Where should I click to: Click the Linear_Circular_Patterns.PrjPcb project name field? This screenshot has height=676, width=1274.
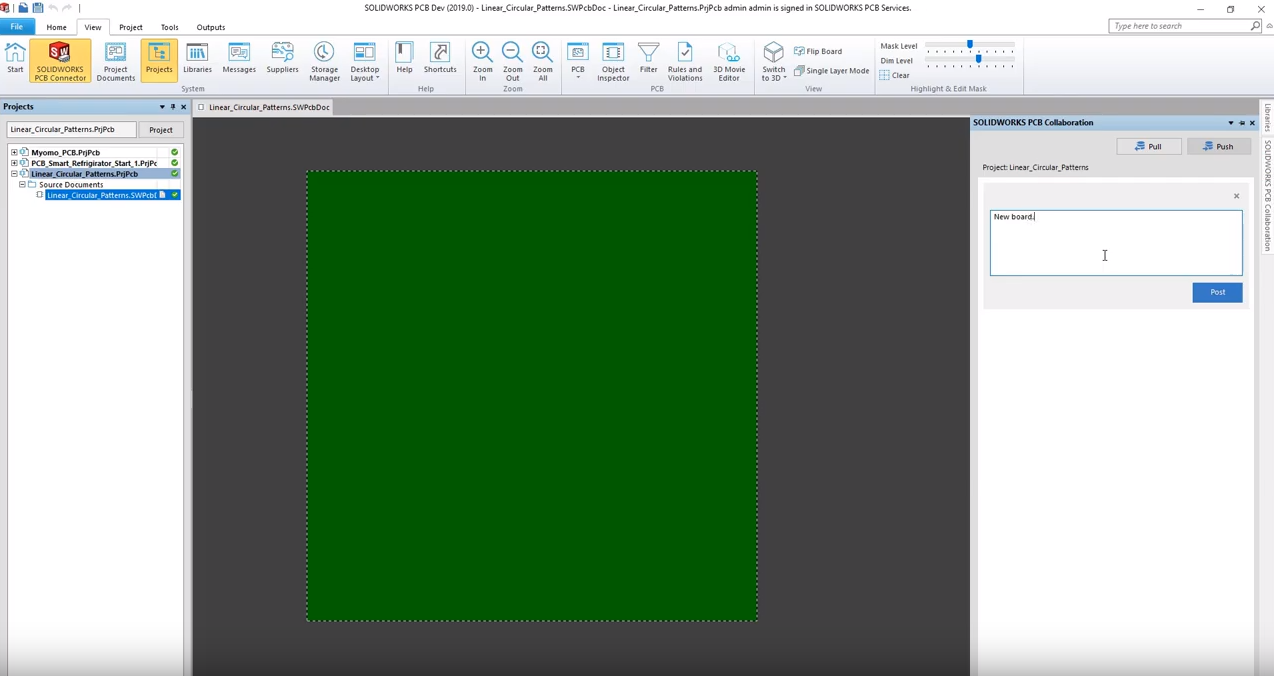coord(71,130)
